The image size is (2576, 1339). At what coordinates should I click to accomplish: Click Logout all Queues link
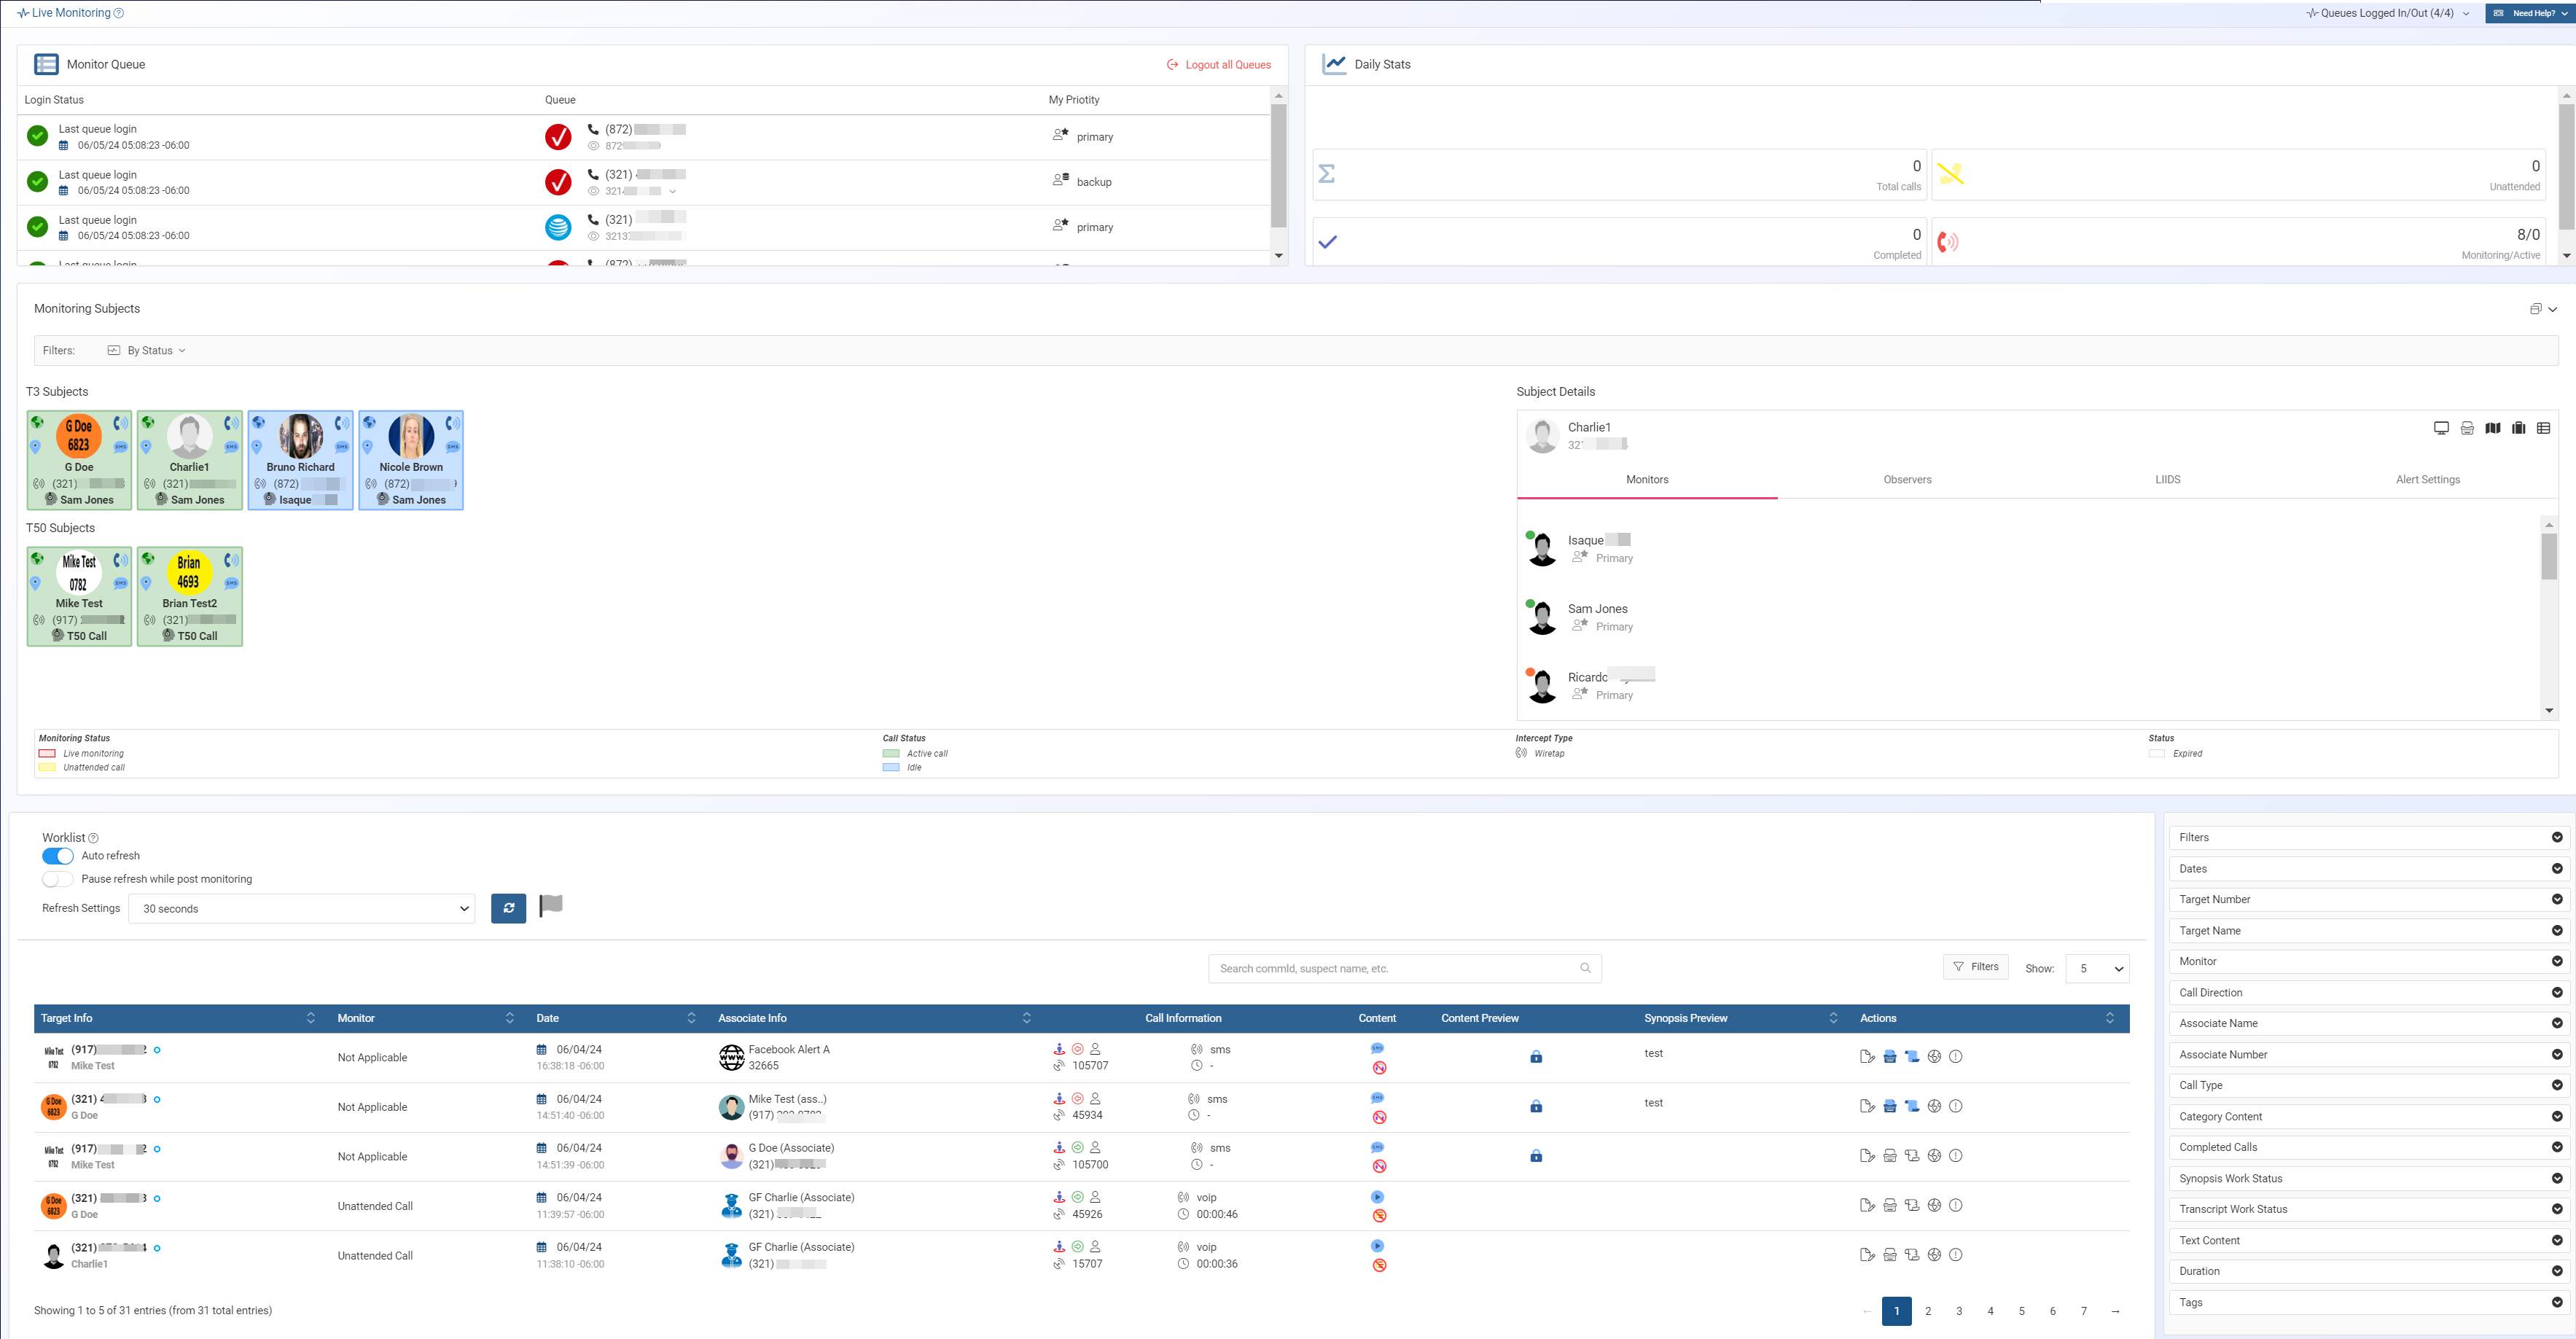(1219, 65)
